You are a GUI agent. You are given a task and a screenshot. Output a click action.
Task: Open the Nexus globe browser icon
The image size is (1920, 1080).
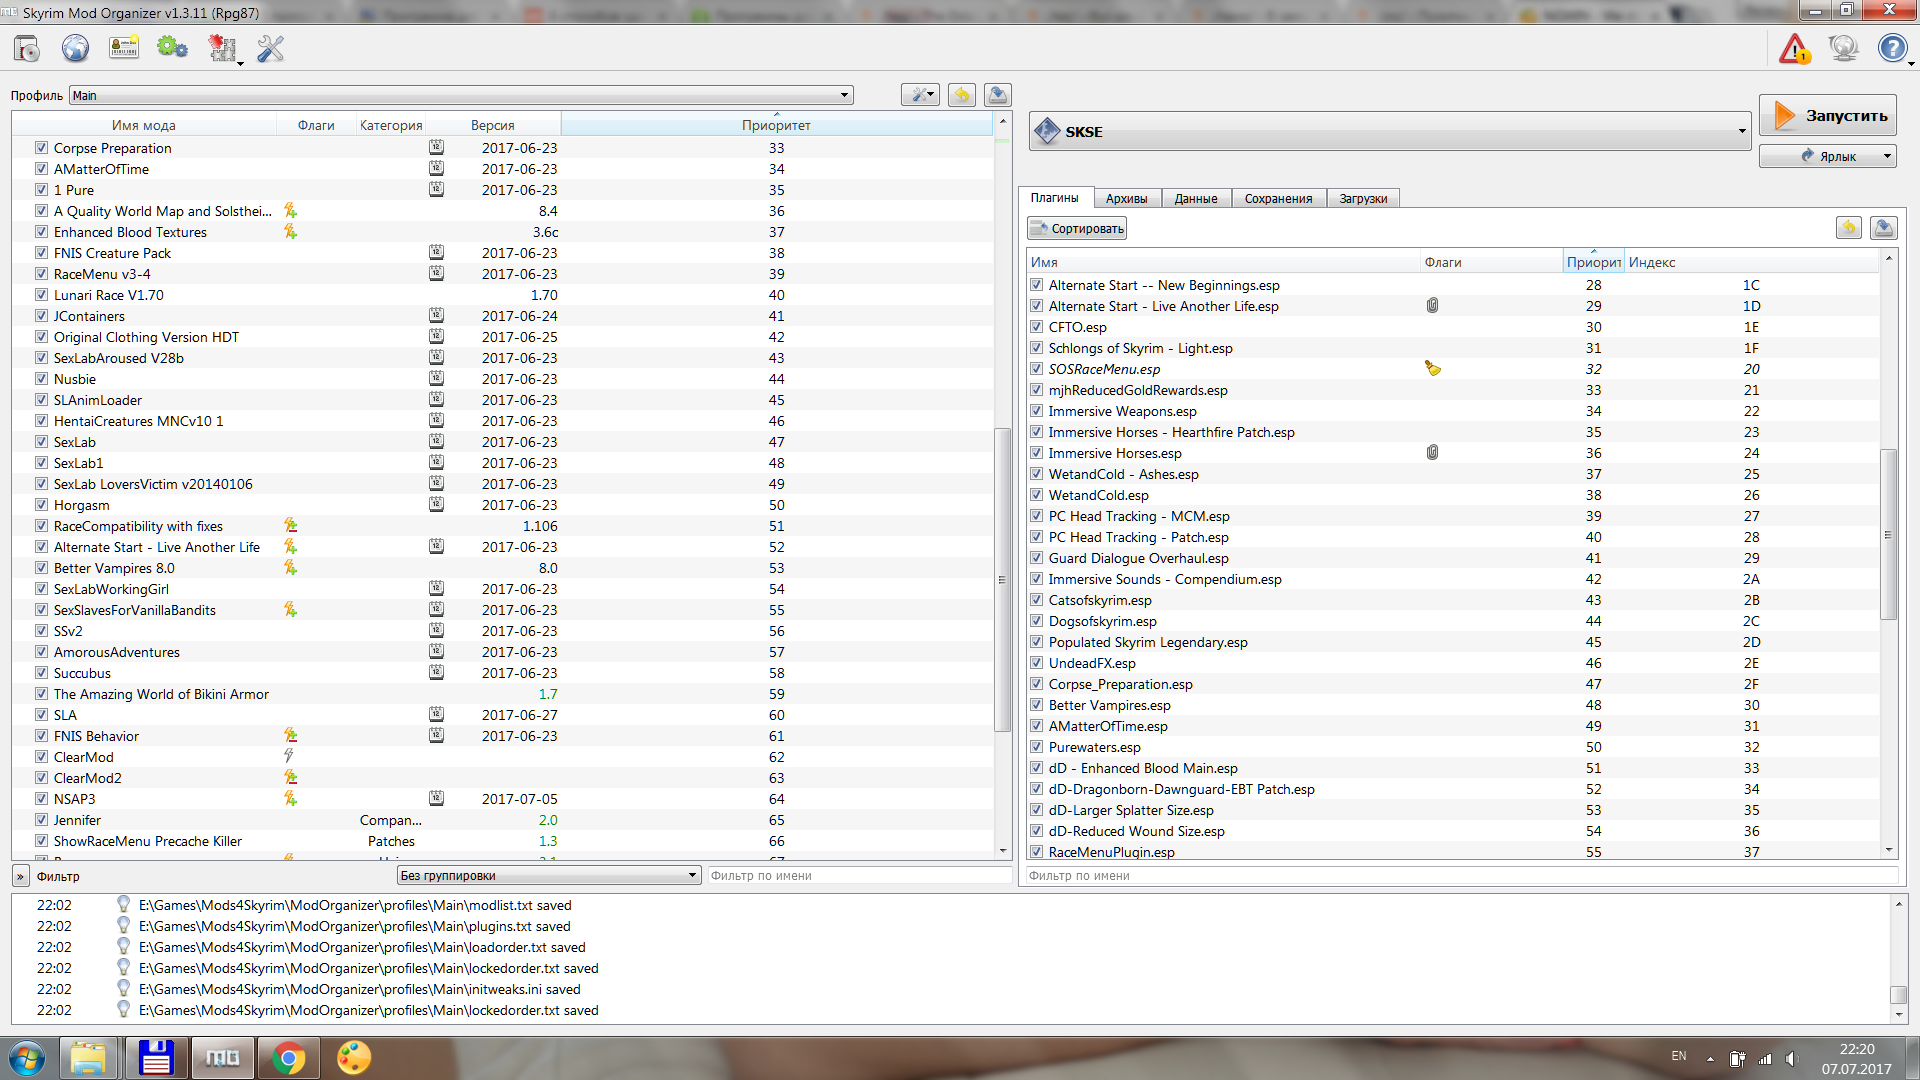(75, 48)
